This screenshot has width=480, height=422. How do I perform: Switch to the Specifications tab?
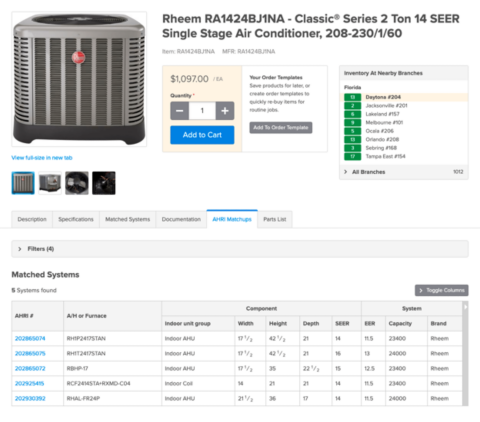(x=76, y=219)
